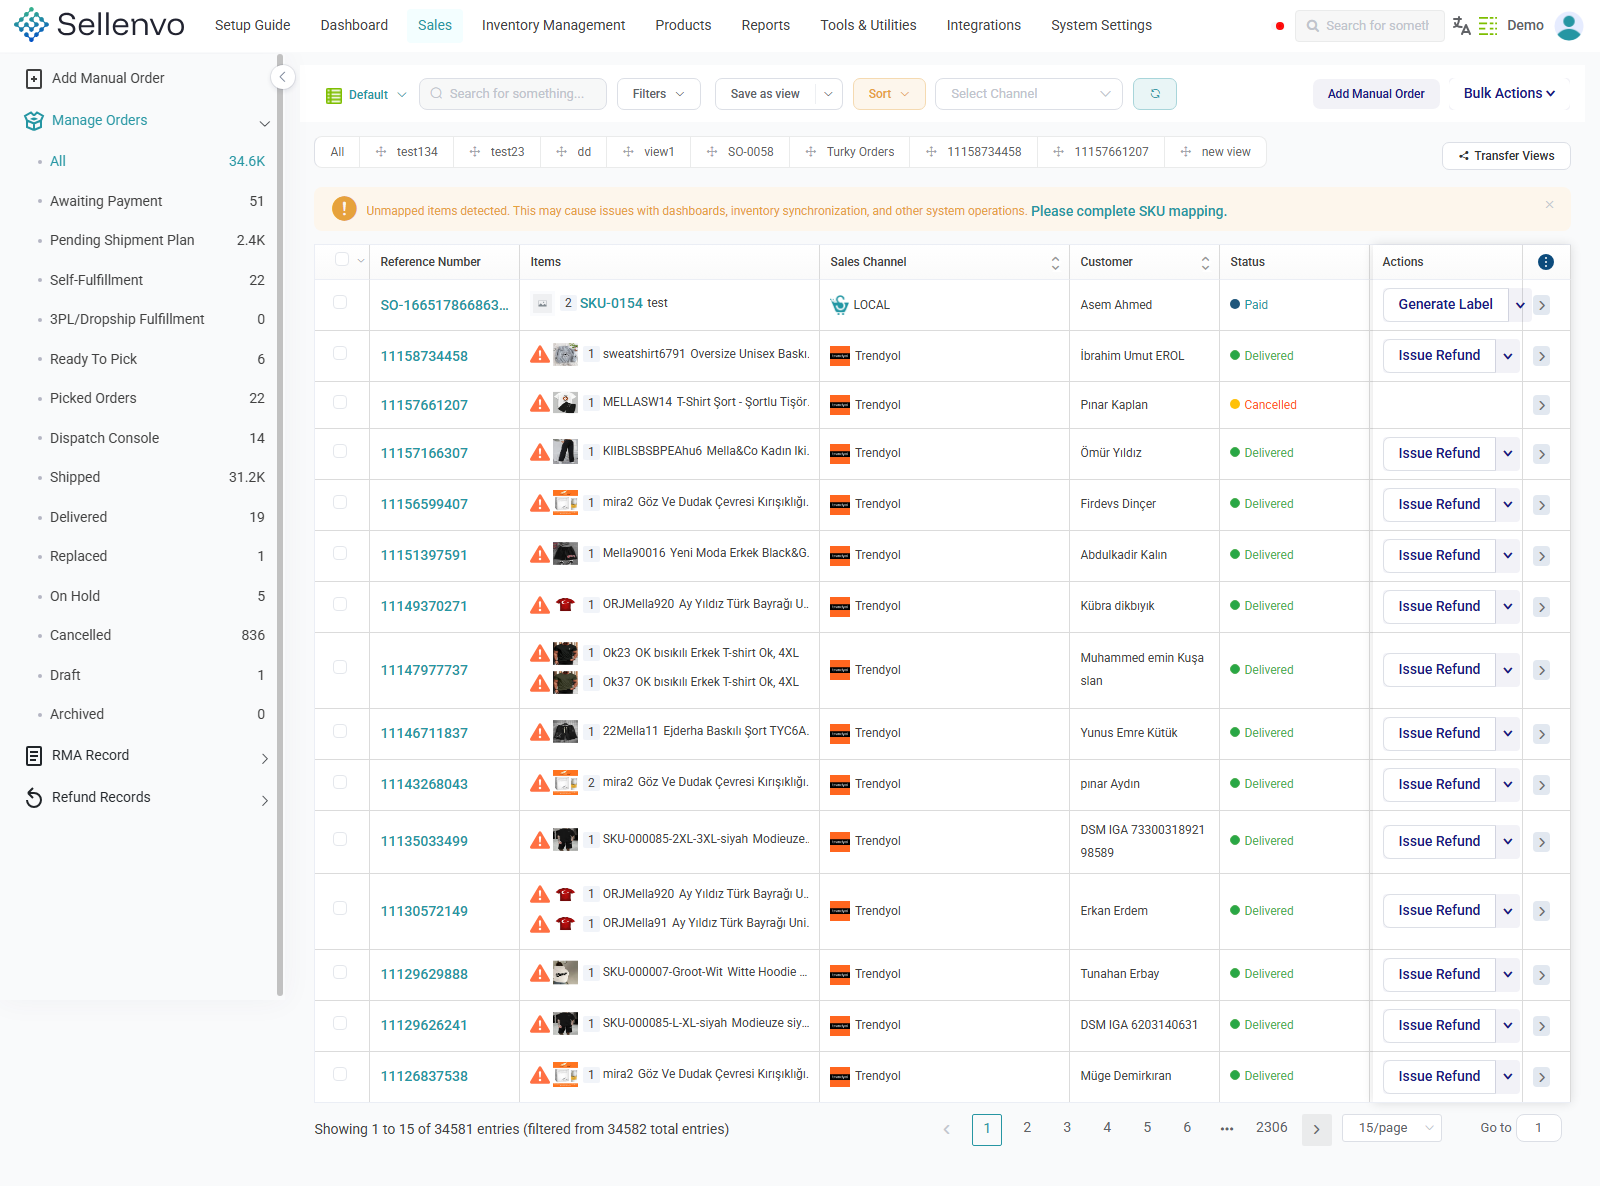Open the Inventory Management menu

pyautogui.click(x=553, y=25)
